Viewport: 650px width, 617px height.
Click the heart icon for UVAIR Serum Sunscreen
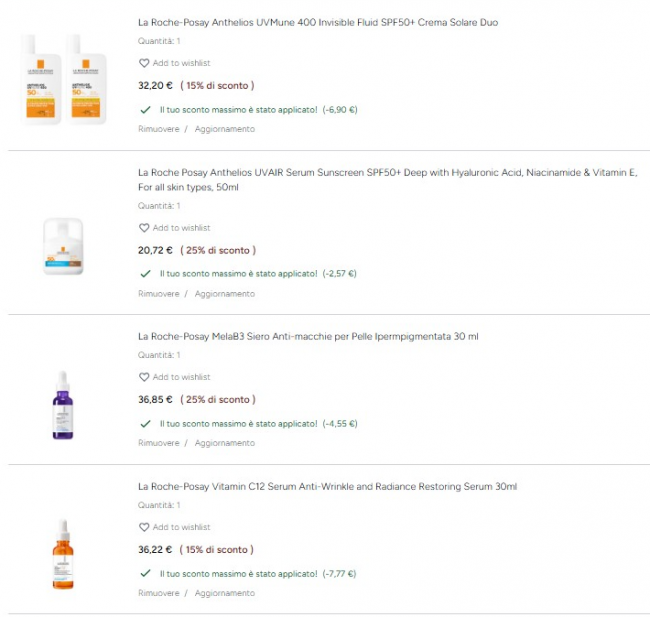tap(144, 228)
